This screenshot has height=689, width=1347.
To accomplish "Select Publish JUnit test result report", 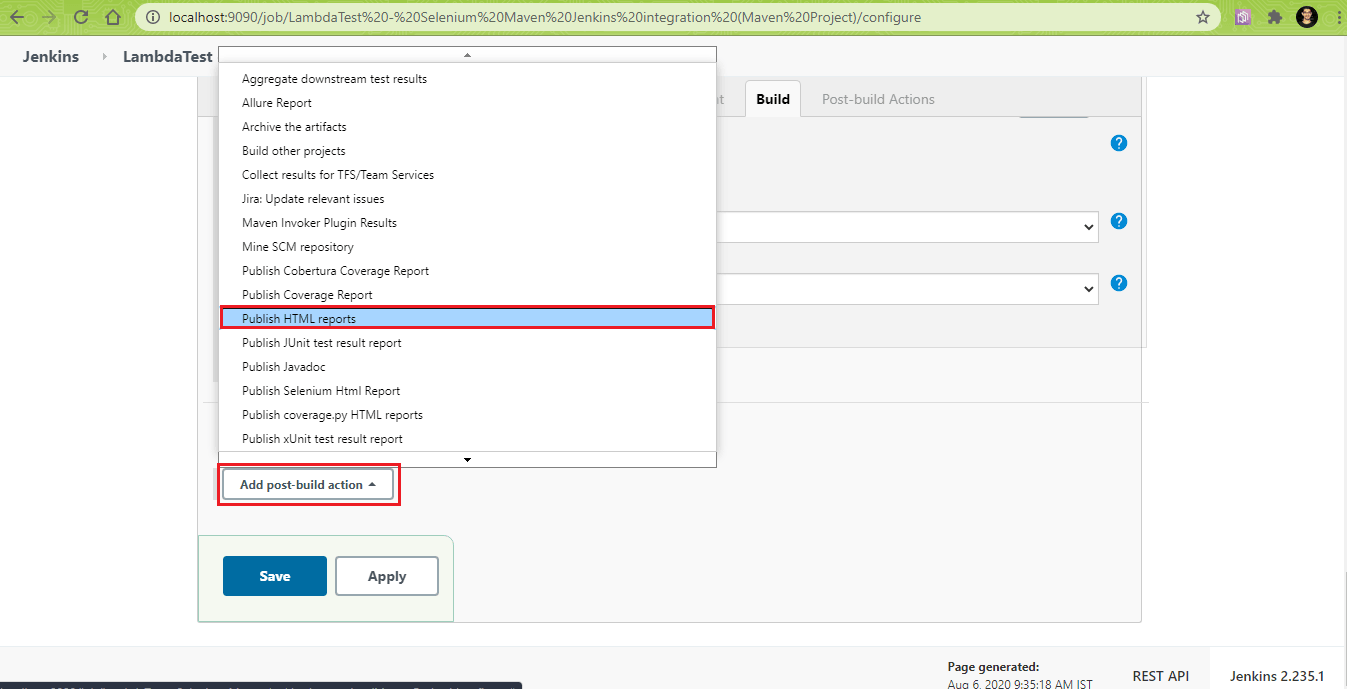I will pyautogui.click(x=467, y=343).
